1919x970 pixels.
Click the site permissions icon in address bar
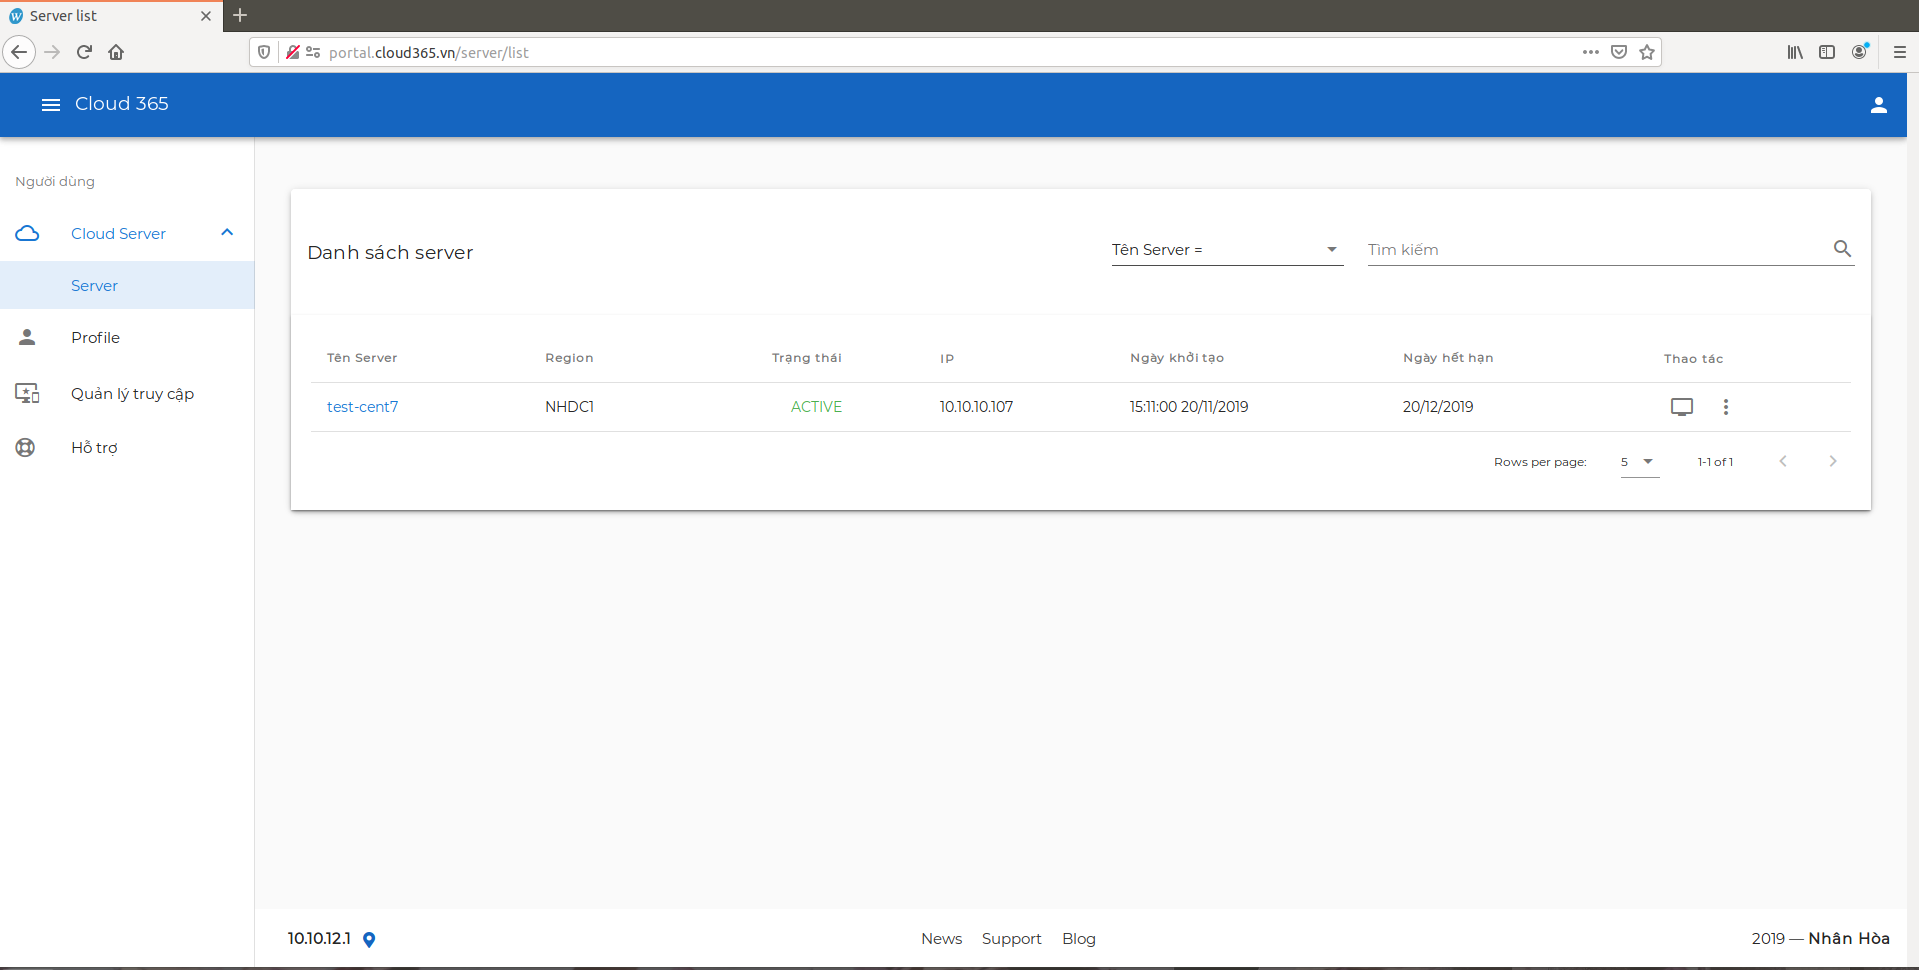tap(313, 52)
